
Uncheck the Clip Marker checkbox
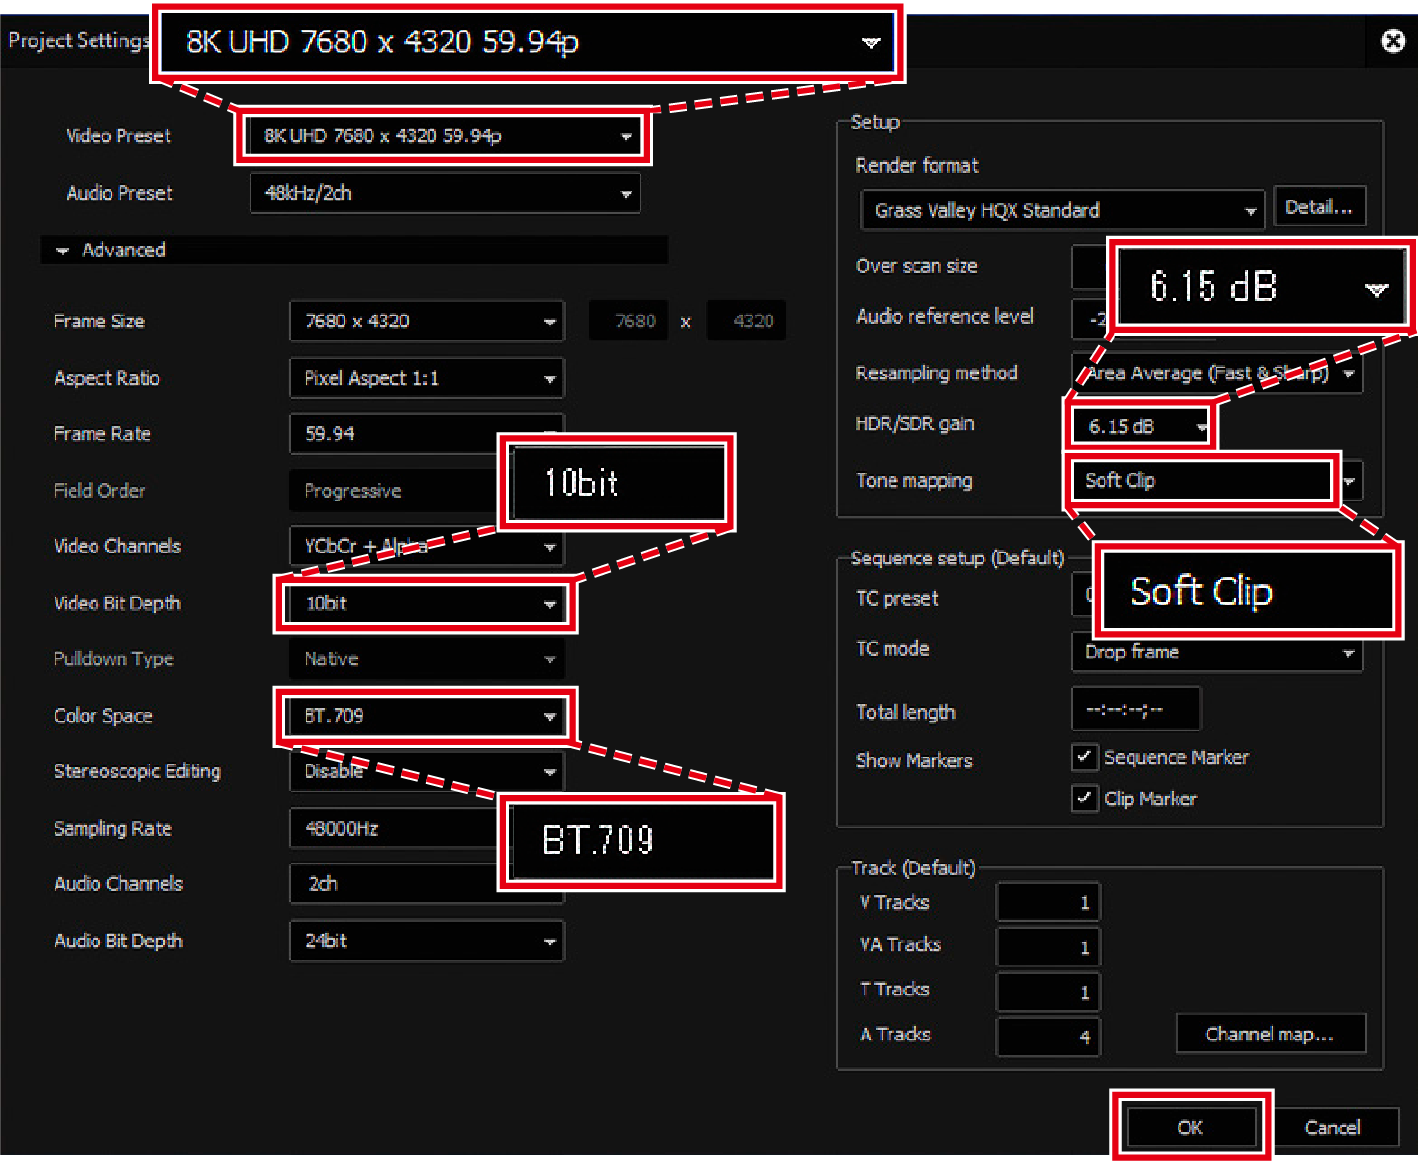point(1084,798)
